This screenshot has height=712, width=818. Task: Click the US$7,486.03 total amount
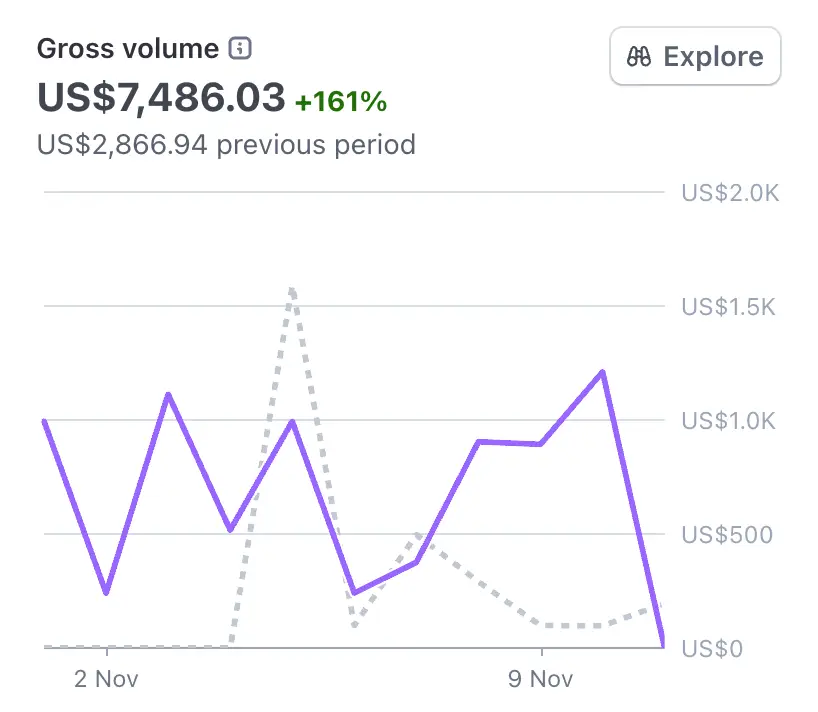tap(161, 98)
